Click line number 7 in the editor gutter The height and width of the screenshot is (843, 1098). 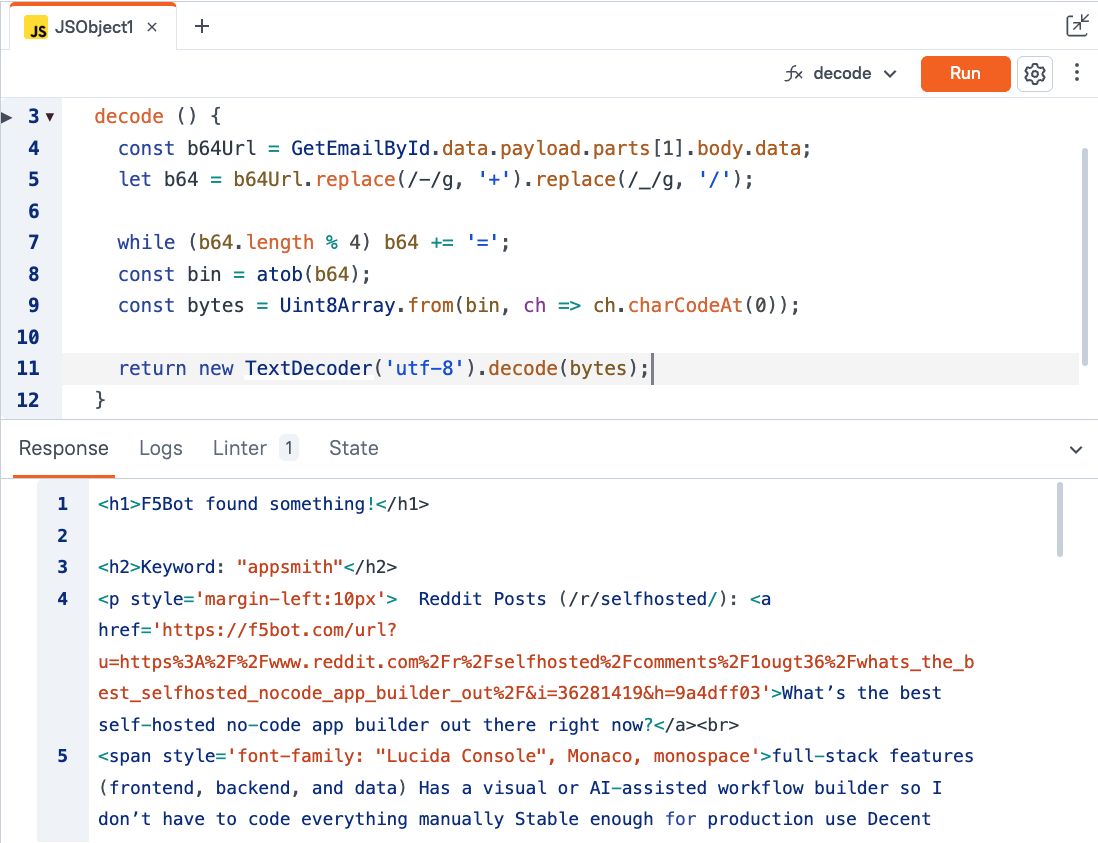point(33,242)
